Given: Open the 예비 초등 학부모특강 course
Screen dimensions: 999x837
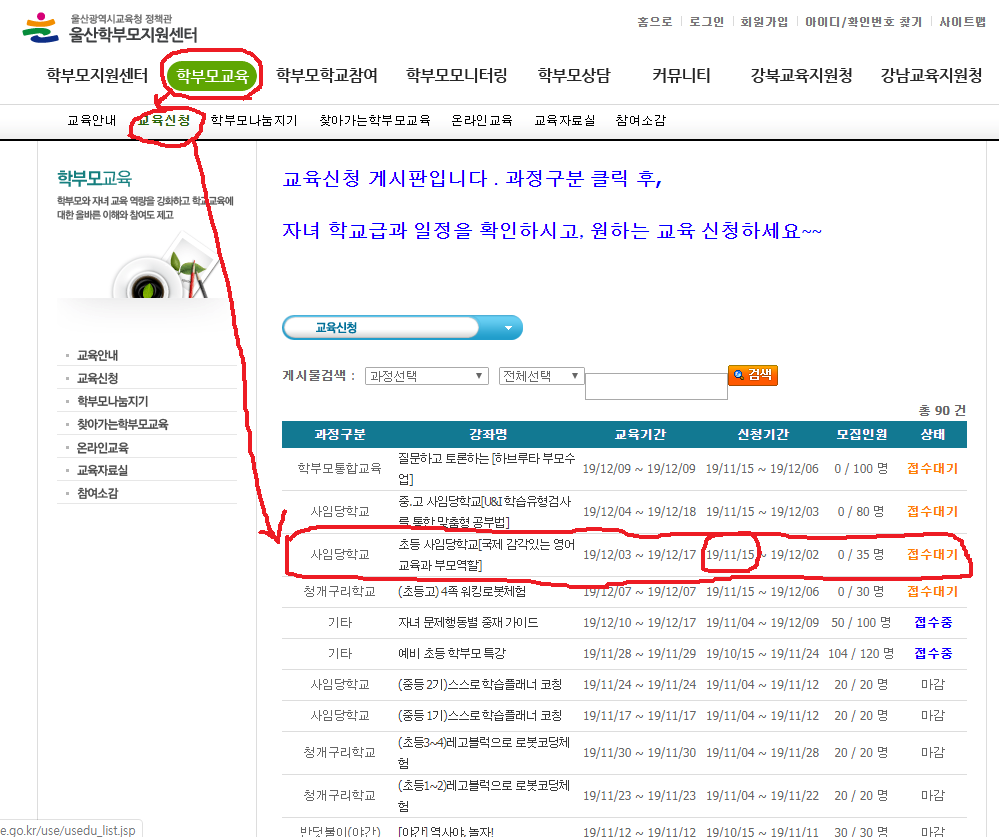Looking at the screenshot, I should [x=452, y=654].
